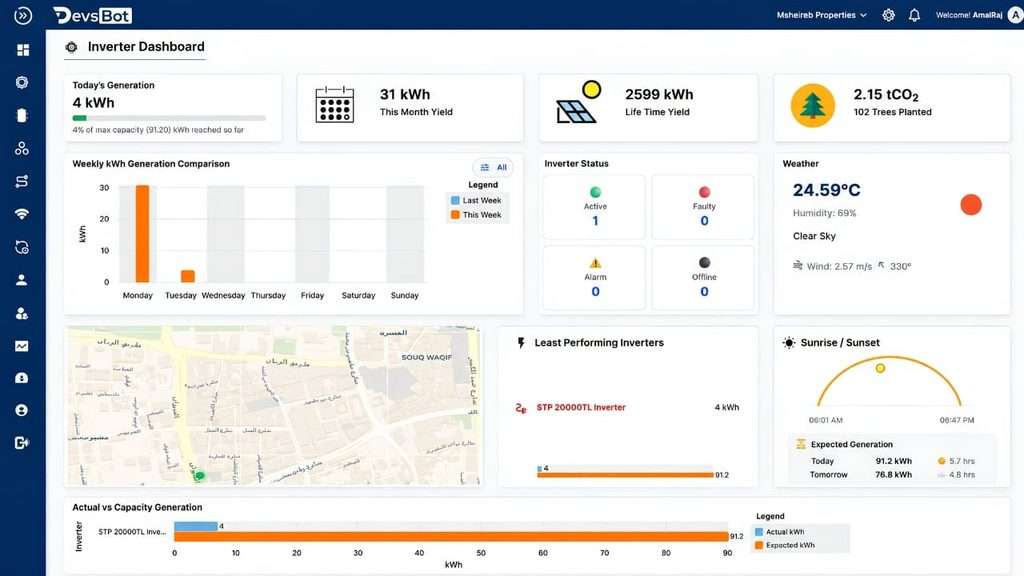The height and width of the screenshot is (576, 1024).
Task: Toggle Expected kWh legend entry
Action: pos(784,545)
